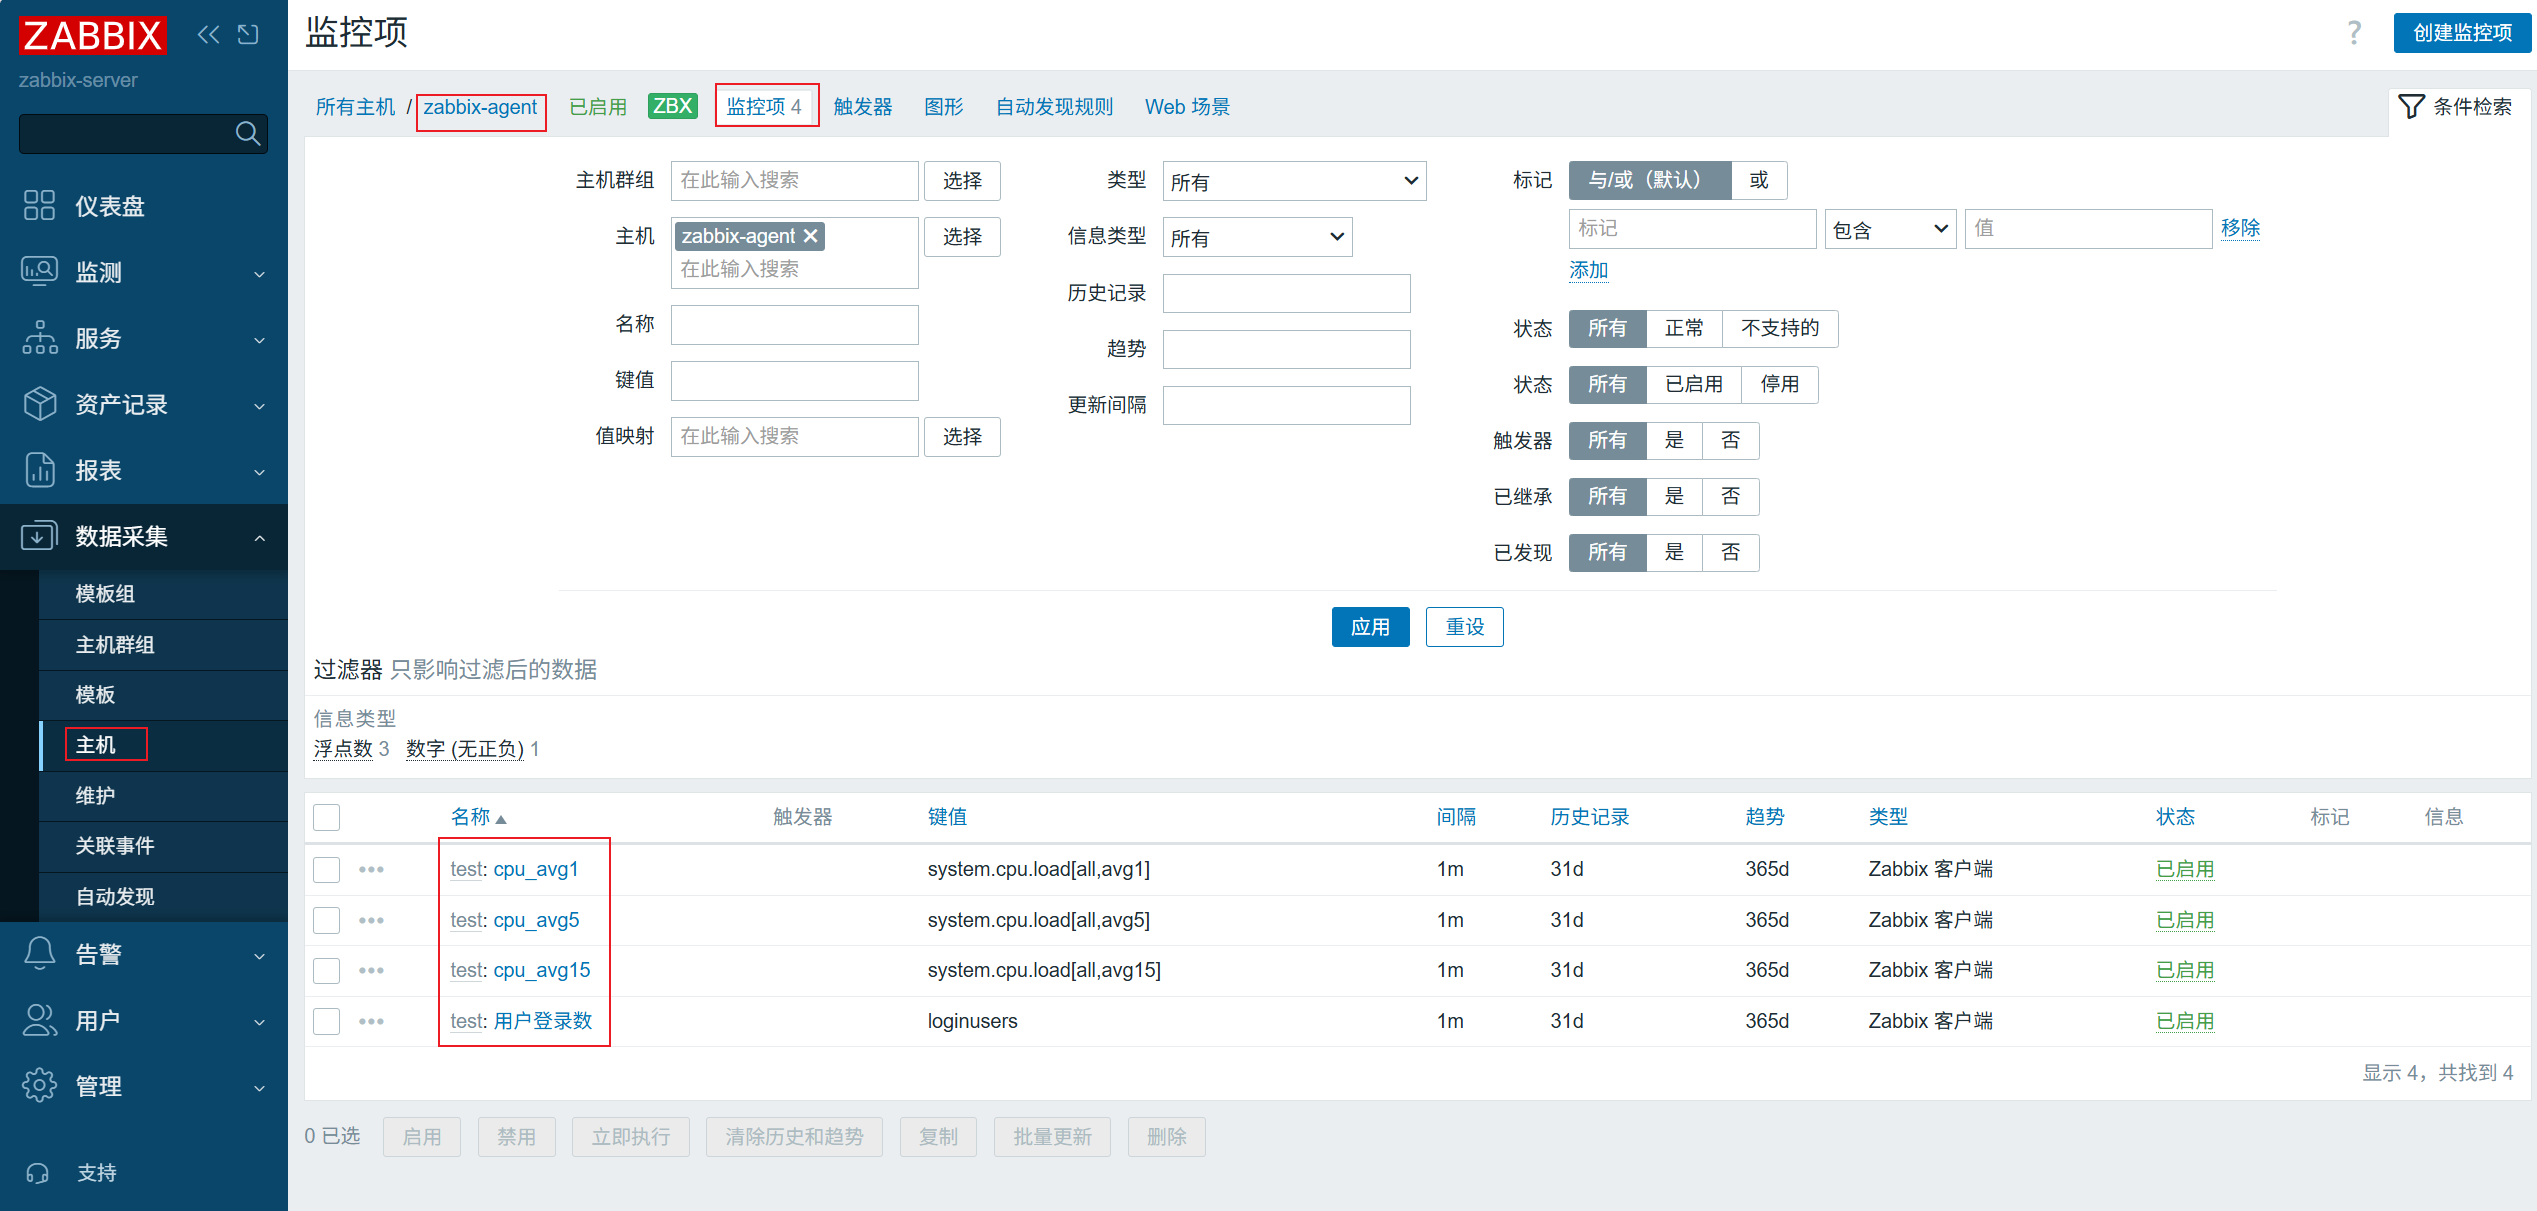
Task: Click the 键值 filter input field
Action: 794,381
